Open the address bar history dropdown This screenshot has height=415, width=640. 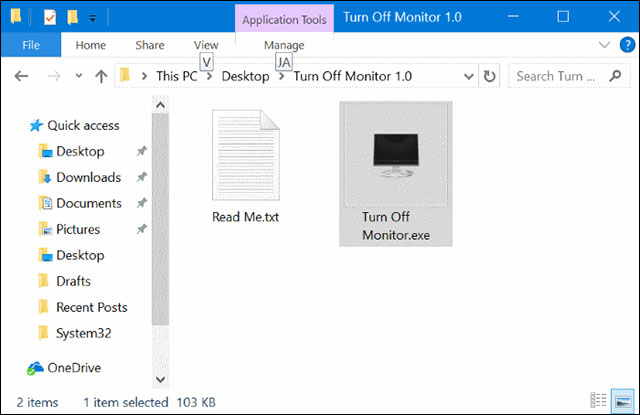coord(469,76)
